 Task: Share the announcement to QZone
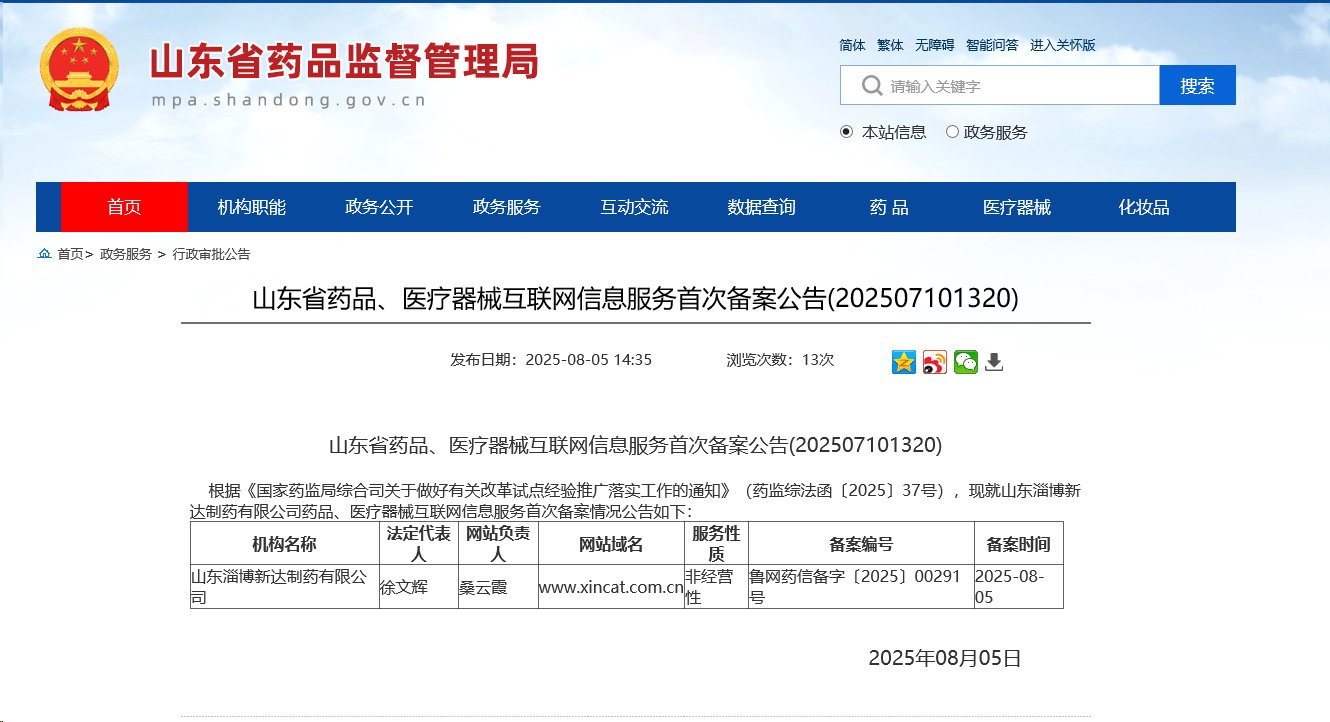click(x=903, y=362)
